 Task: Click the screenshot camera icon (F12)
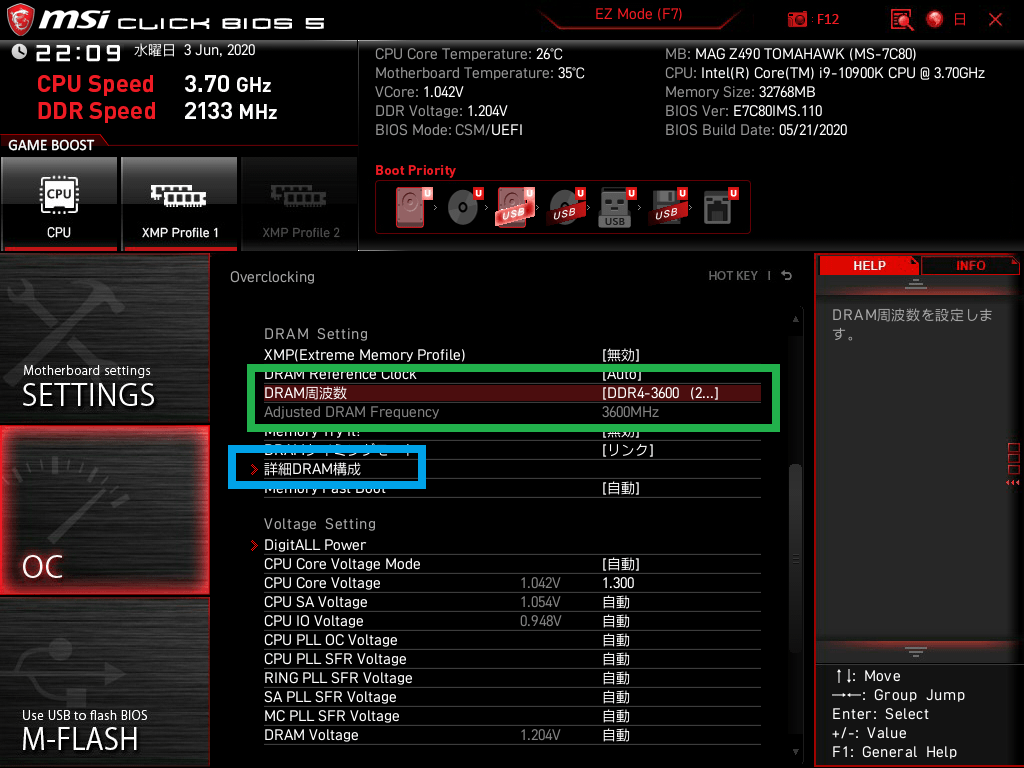click(797, 19)
